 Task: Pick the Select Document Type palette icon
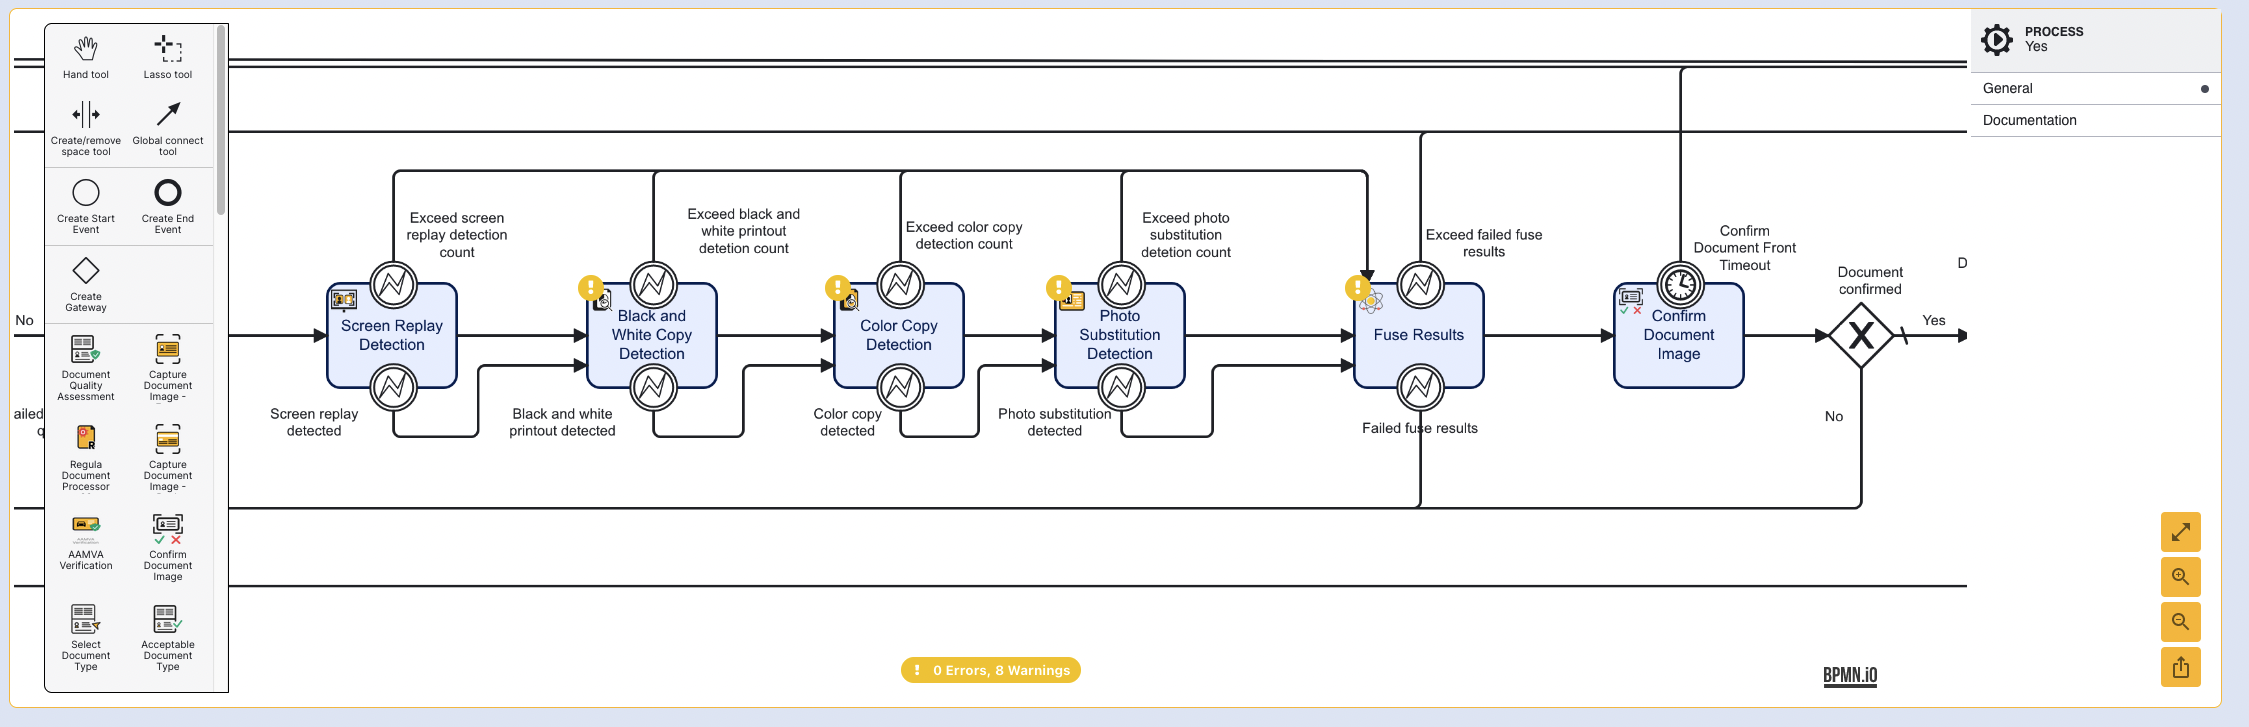(x=86, y=619)
